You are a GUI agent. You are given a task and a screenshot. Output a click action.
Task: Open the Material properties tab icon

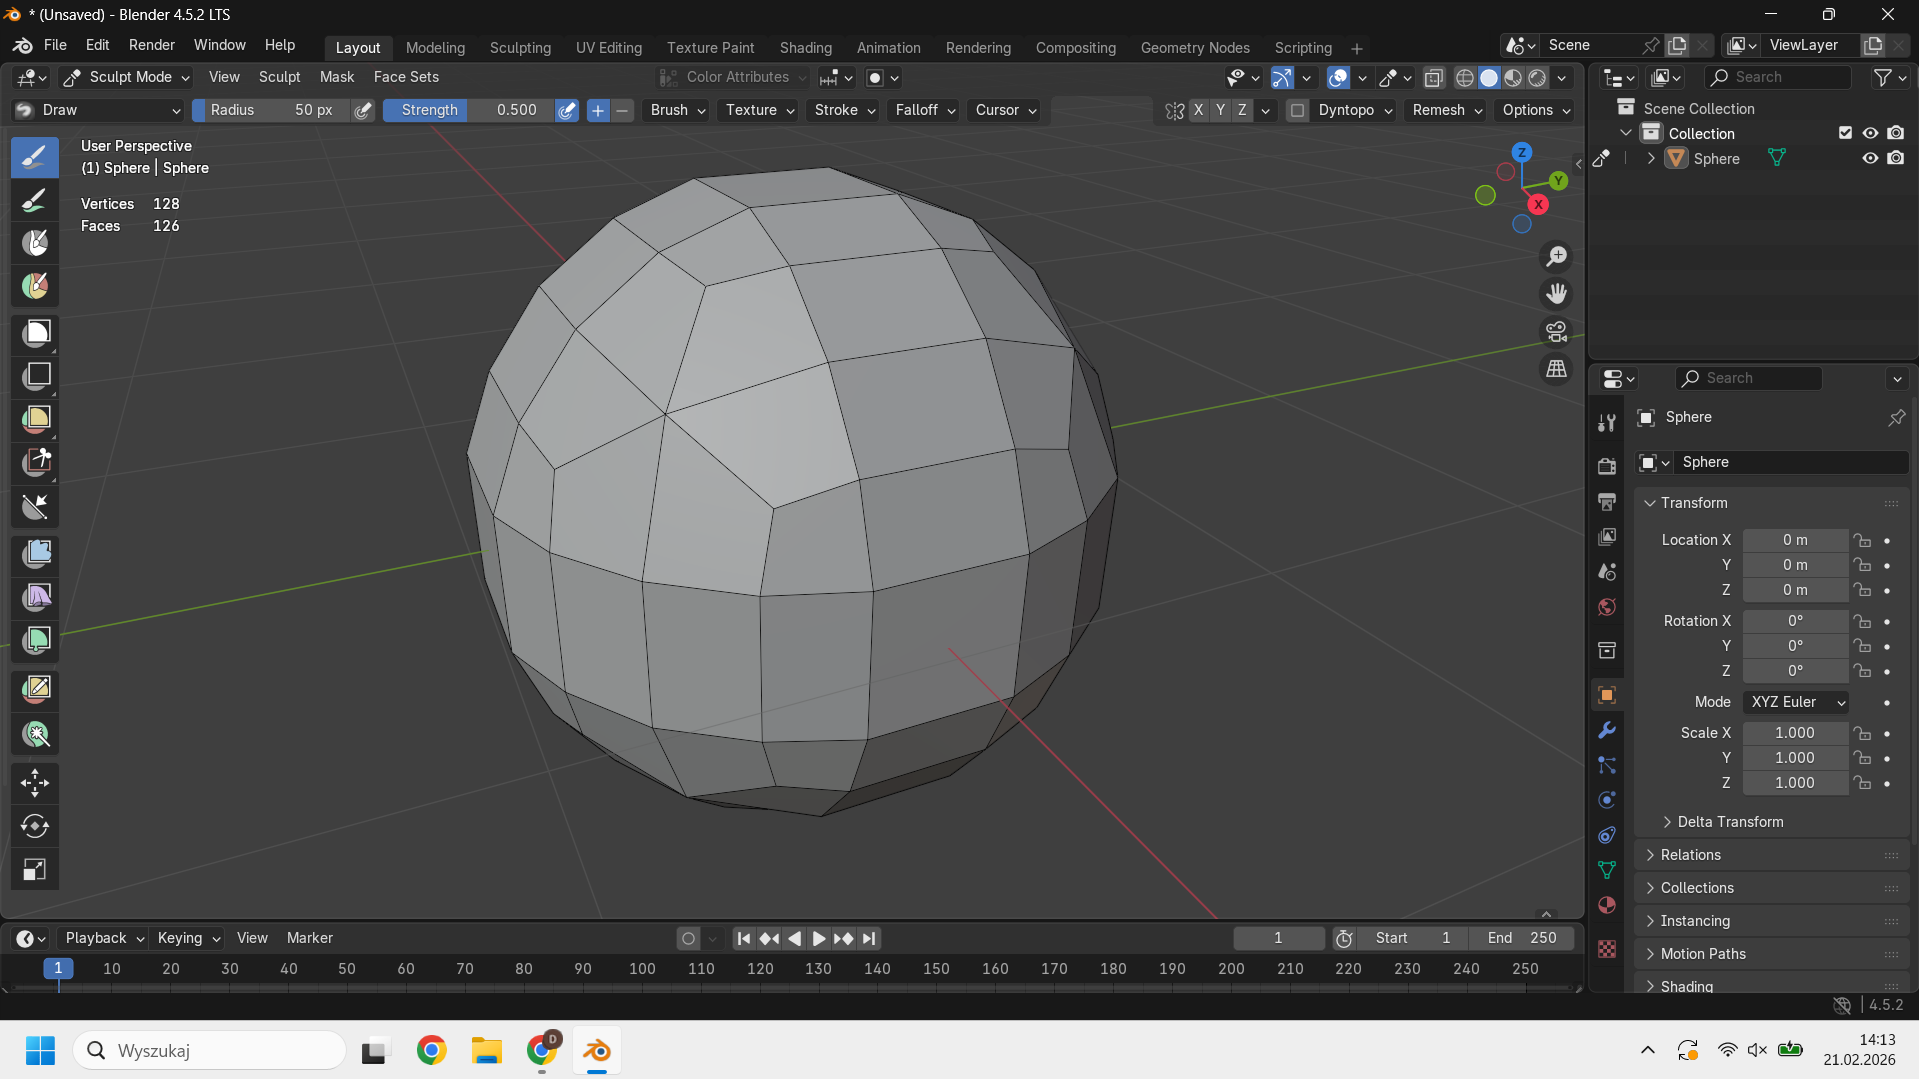click(1607, 905)
